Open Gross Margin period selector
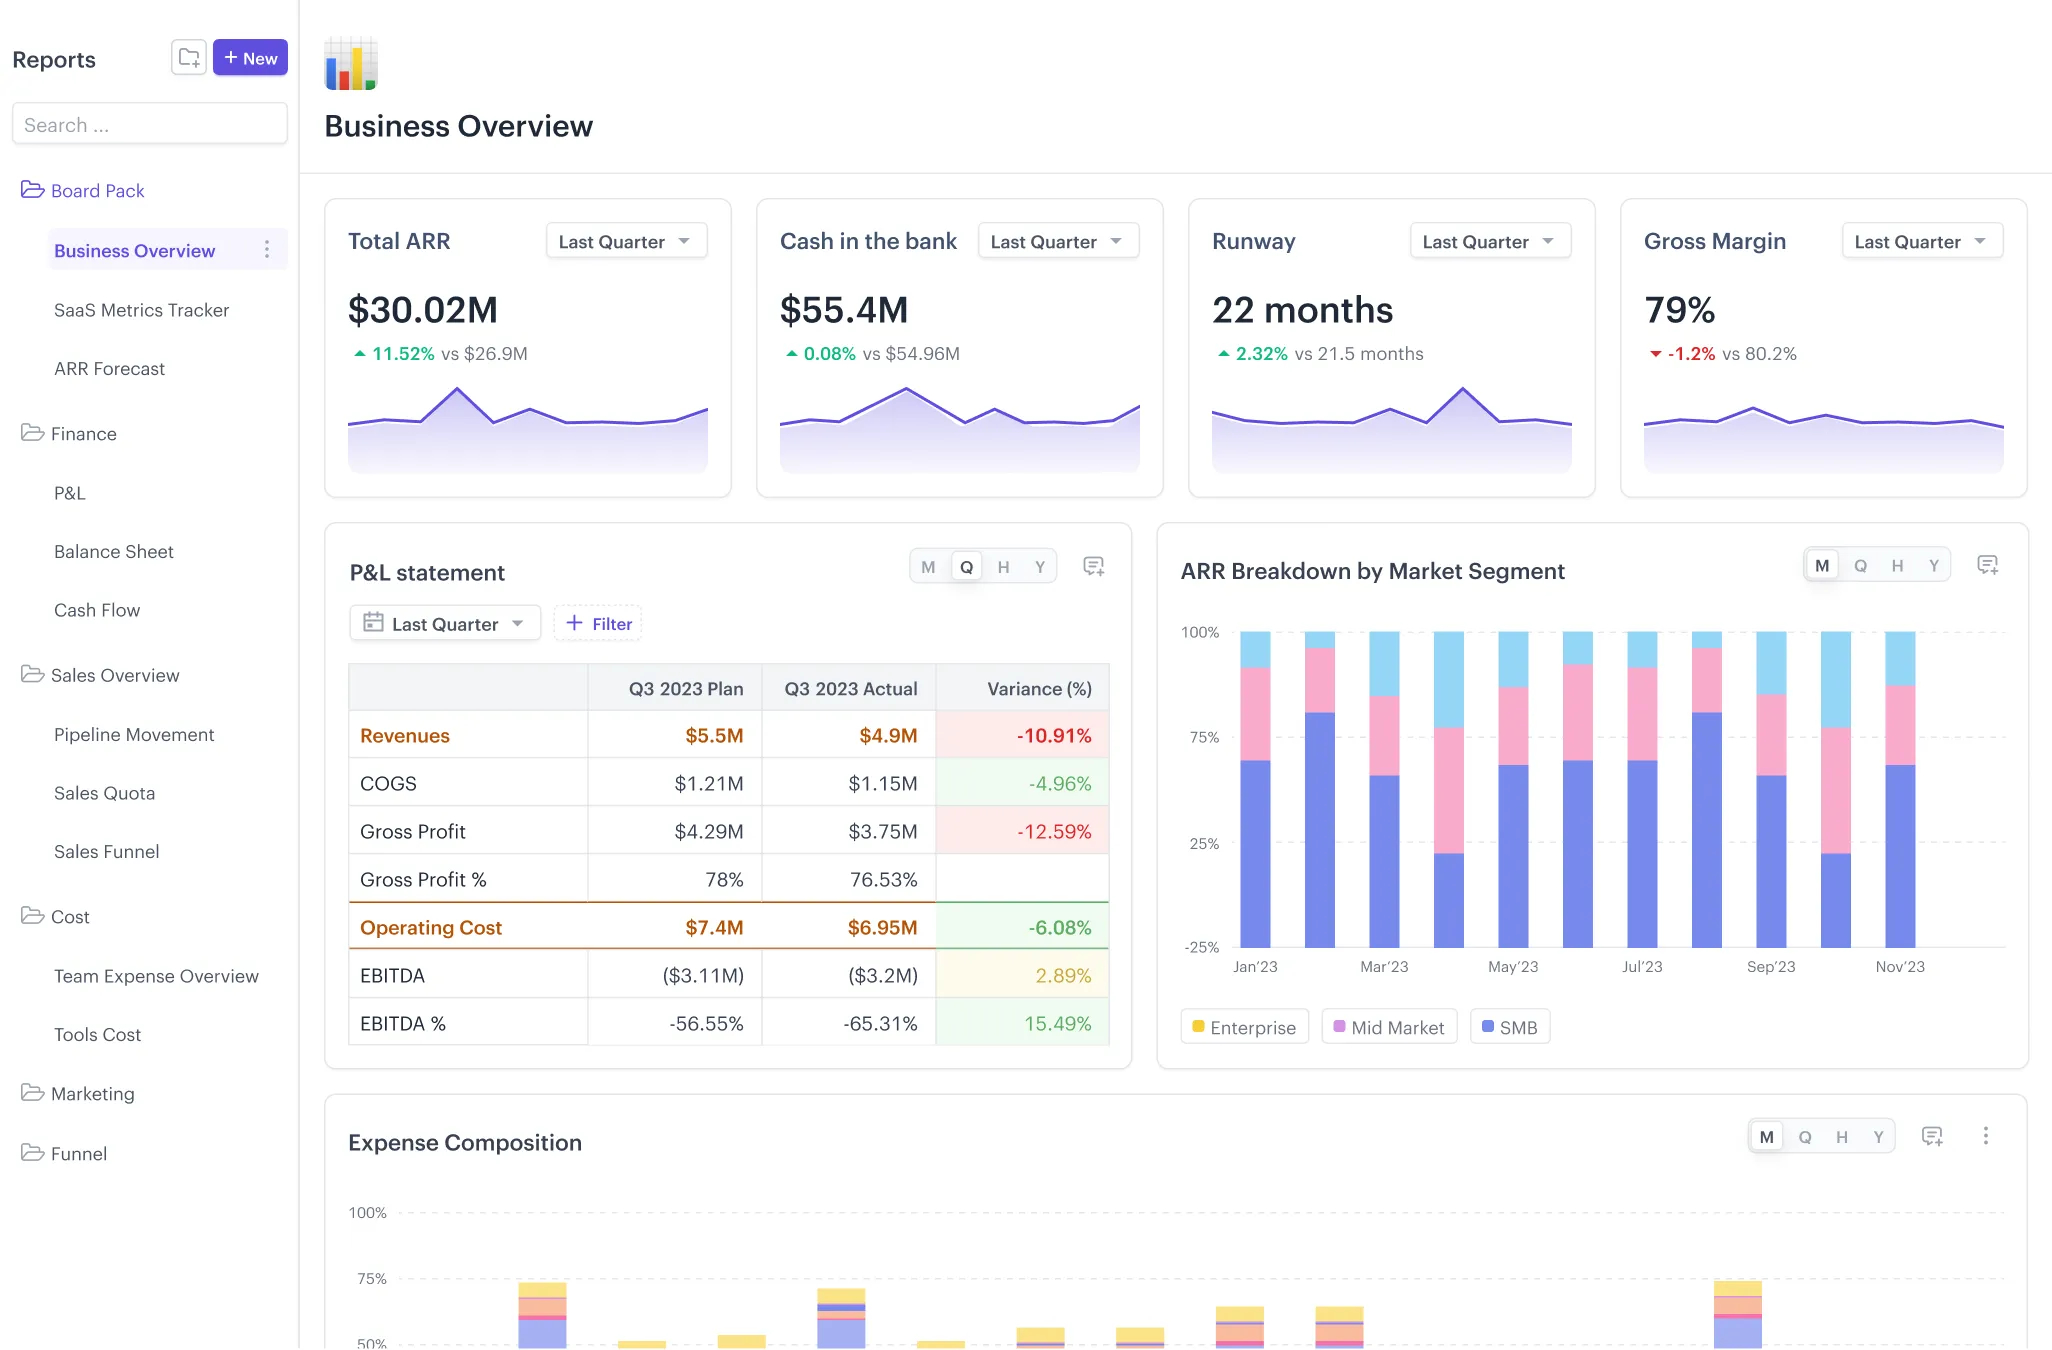Screen dimensions: 2052x1350 click(1921, 240)
